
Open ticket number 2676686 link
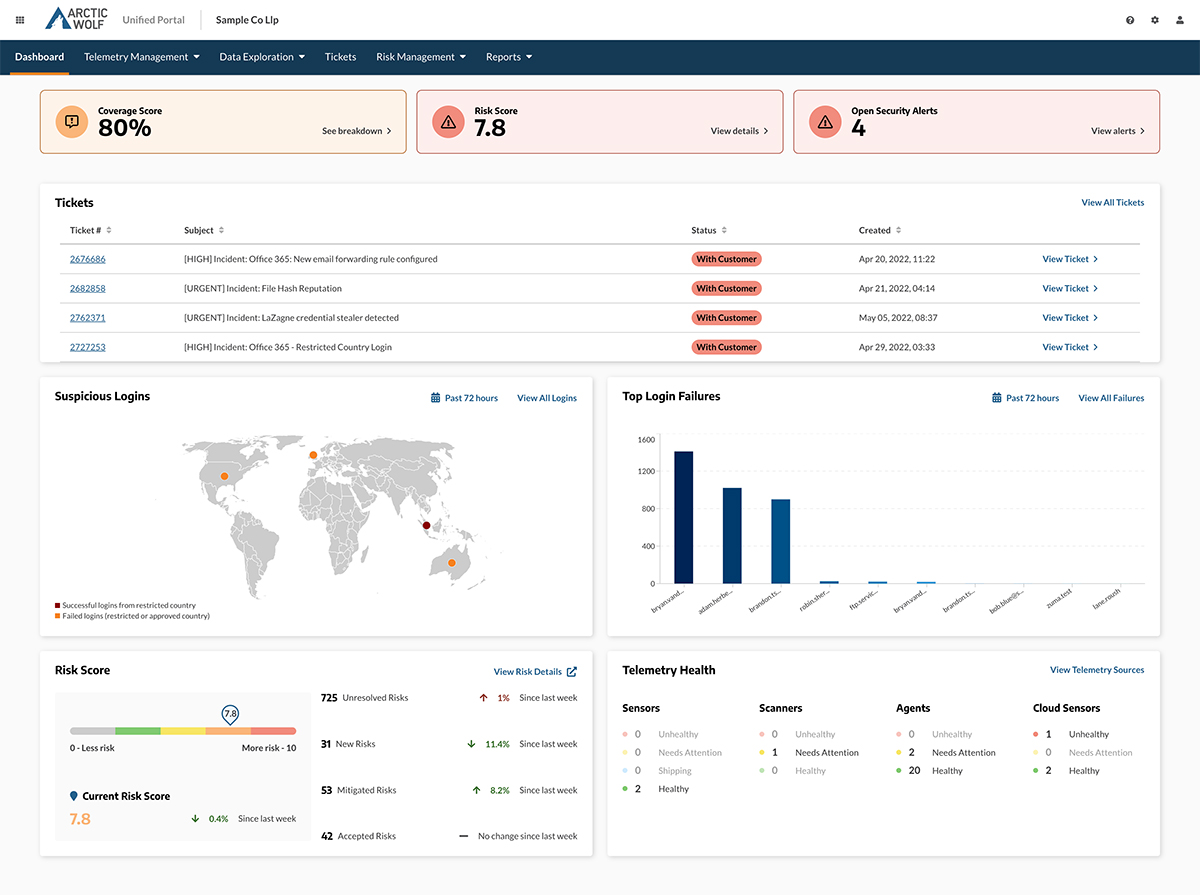[87, 259]
